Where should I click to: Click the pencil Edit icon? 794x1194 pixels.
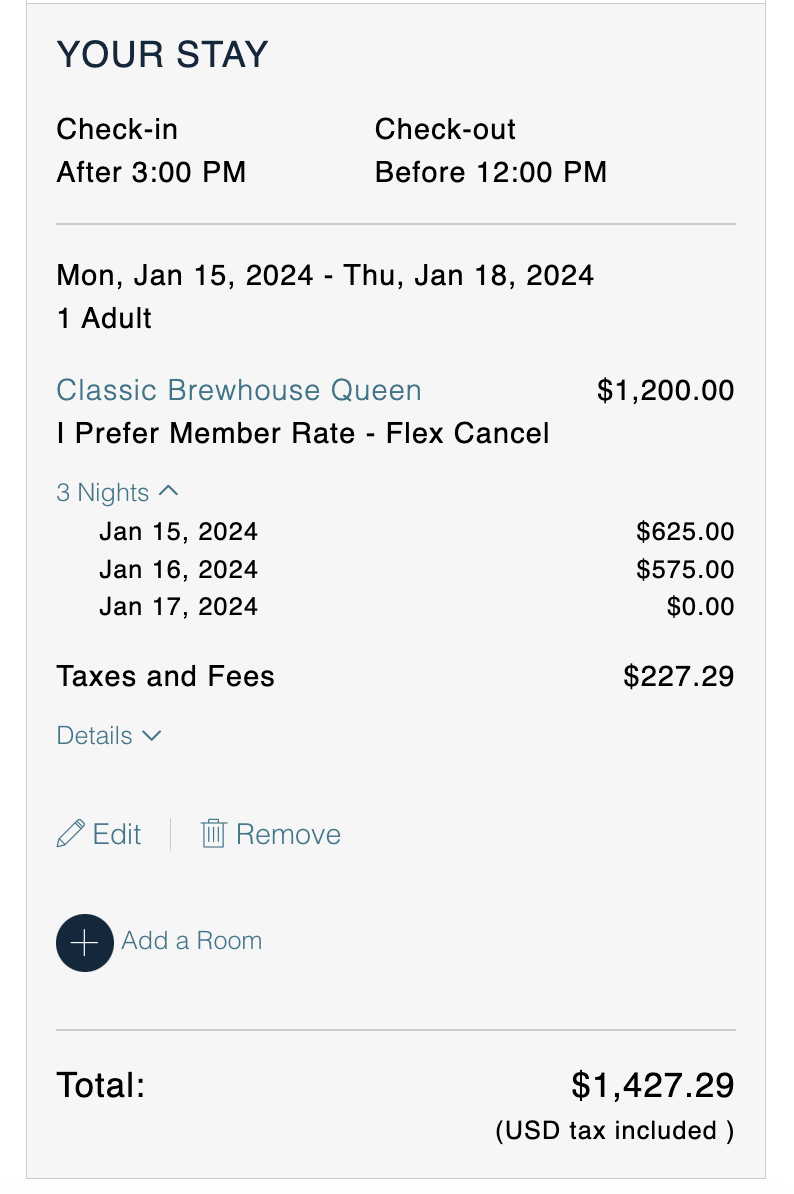pyautogui.click(x=70, y=834)
